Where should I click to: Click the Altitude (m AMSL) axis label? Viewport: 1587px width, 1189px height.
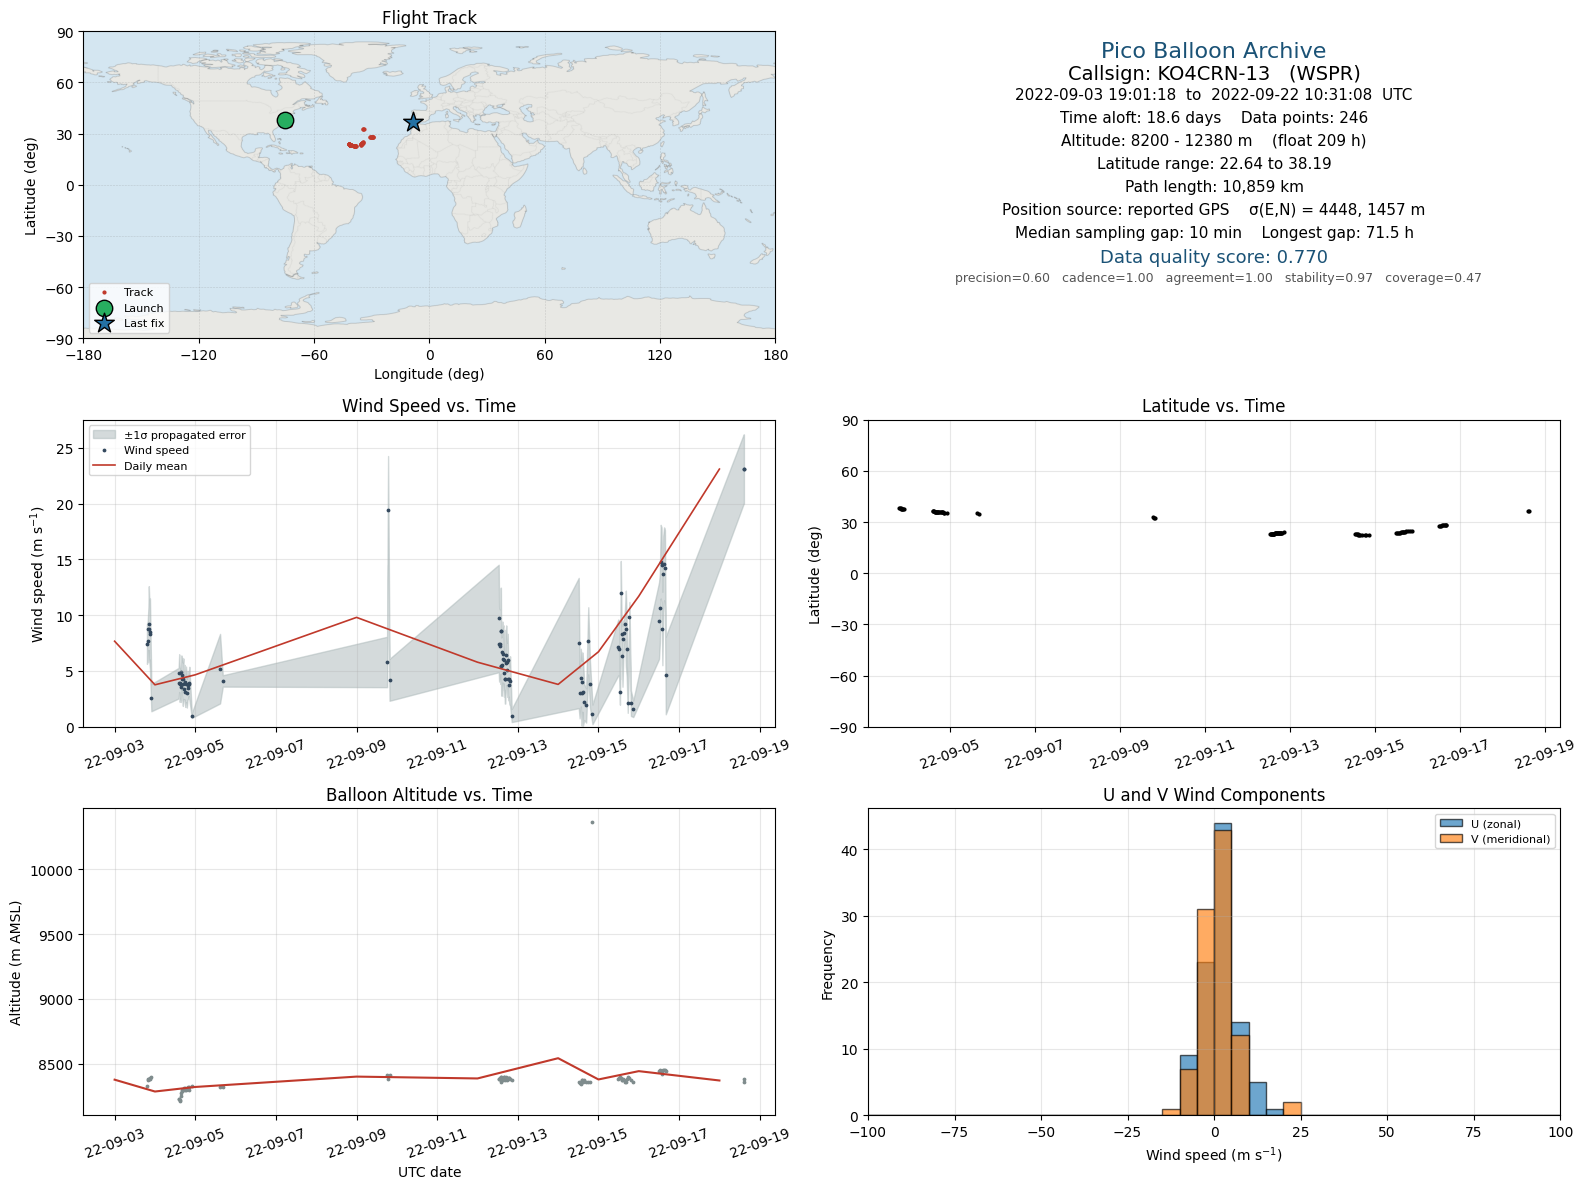click(16, 962)
